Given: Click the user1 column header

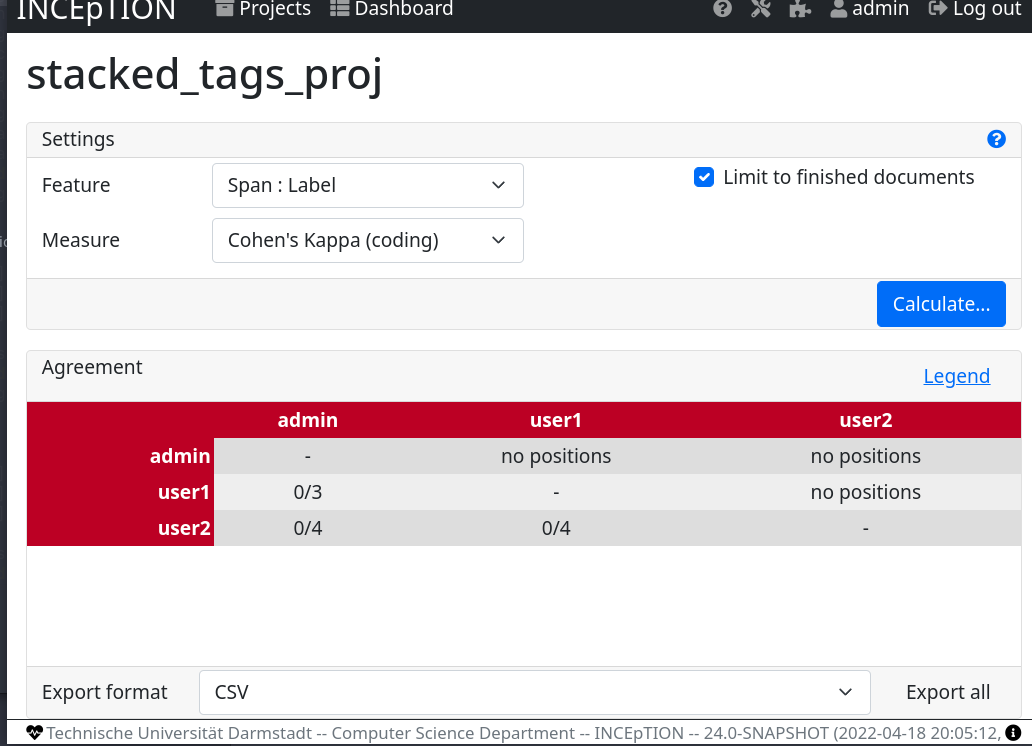Looking at the screenshot, I should tap(555, 420).
